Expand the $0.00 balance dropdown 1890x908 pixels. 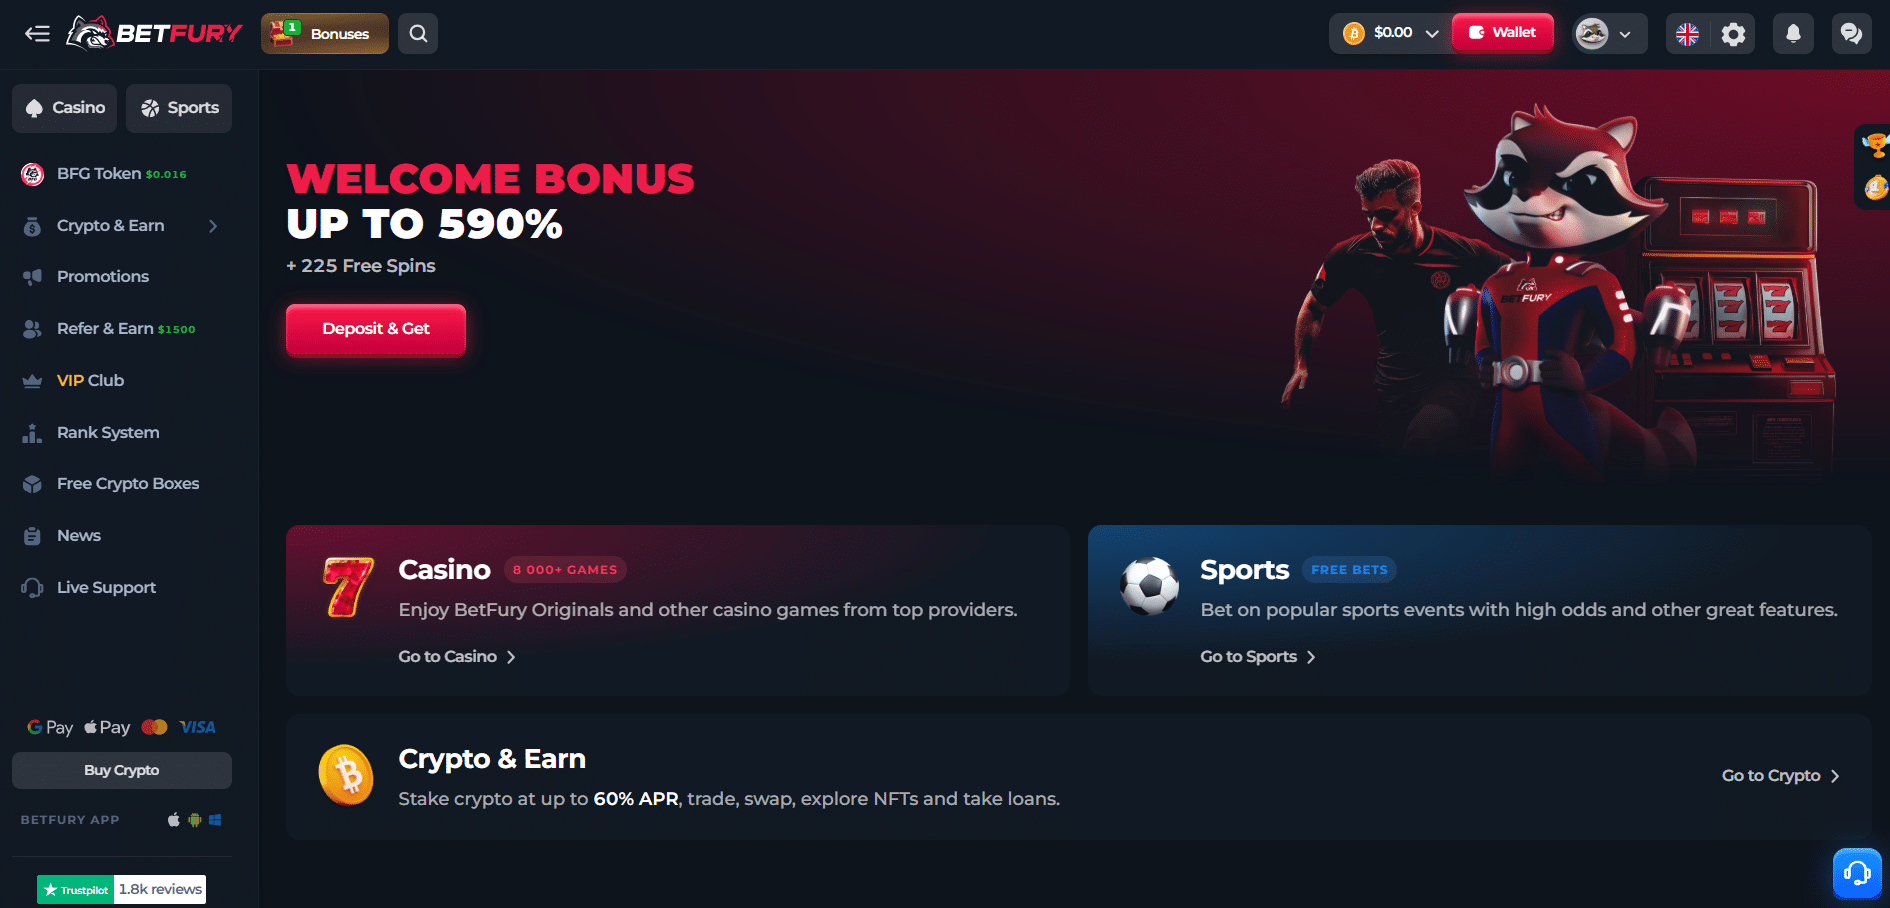pos(1389,33)
